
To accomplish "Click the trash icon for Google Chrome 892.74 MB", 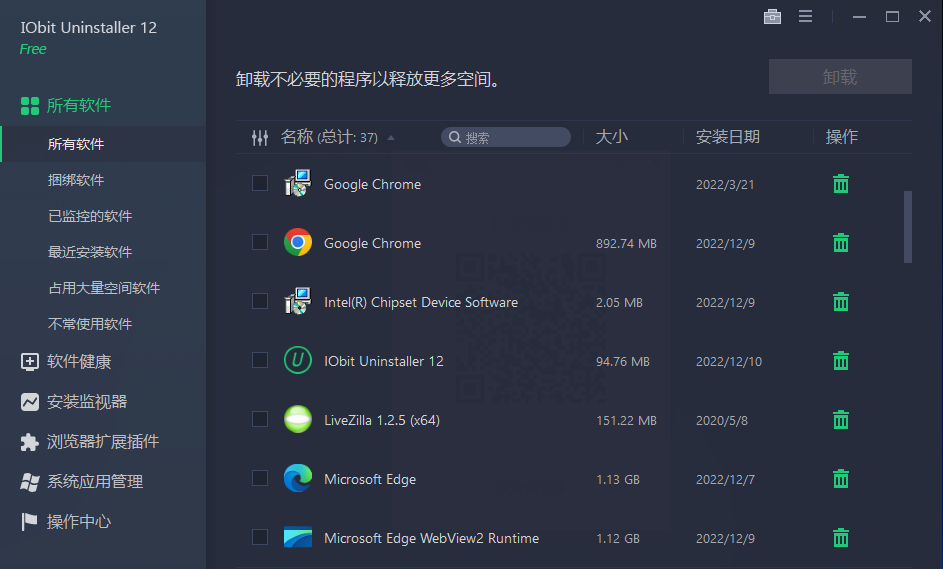I will pyautogui.click(x=841, y=243).
